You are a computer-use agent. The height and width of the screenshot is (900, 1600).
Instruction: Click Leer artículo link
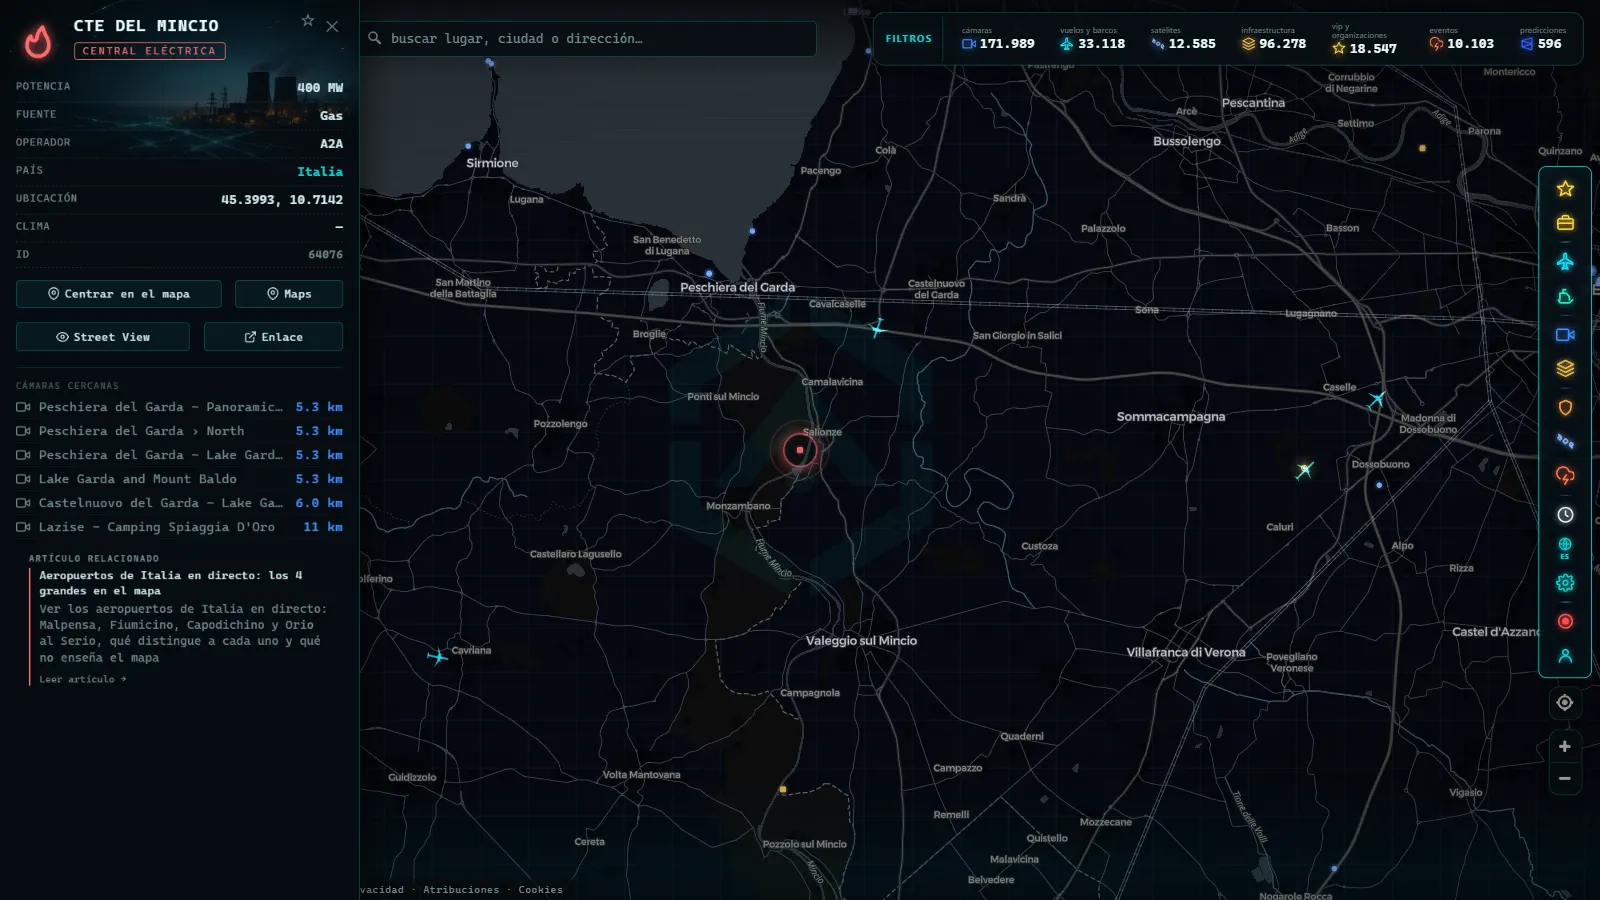tap(82, 679)
